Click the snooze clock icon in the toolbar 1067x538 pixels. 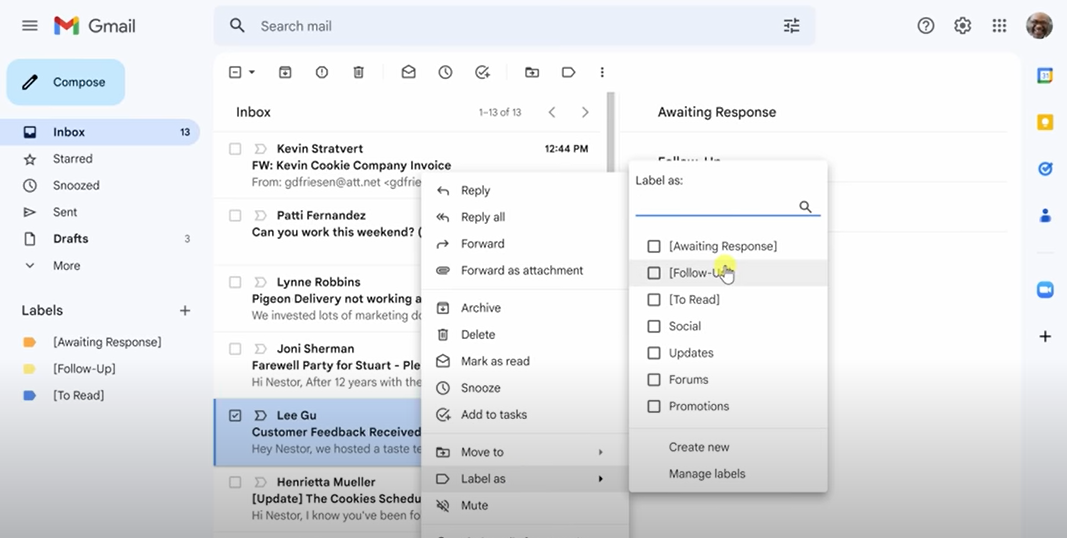[x=445, y=72]
